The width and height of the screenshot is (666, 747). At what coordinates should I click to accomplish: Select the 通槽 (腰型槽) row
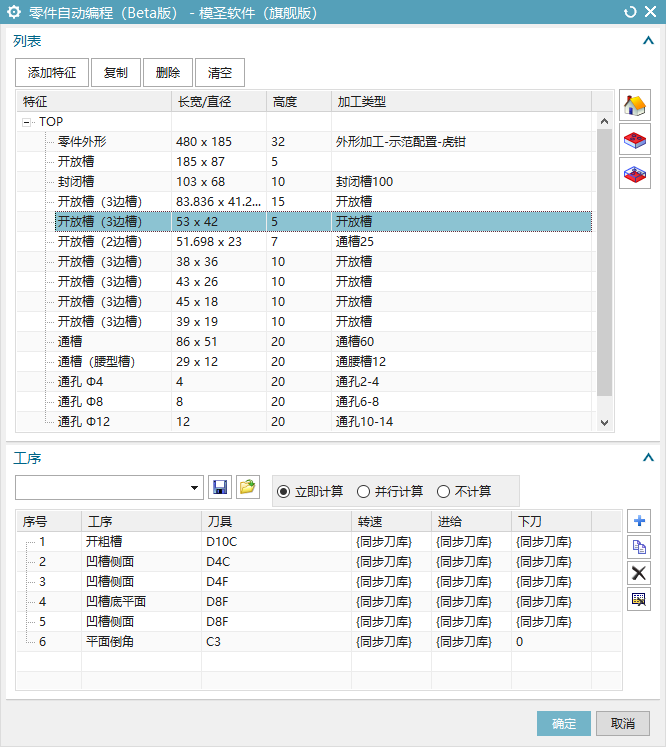tap(306, 362)
